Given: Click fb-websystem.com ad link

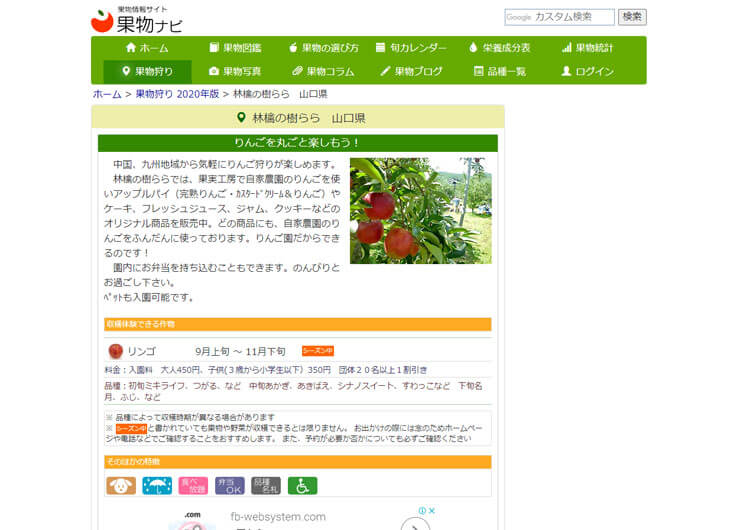Looking at the screenshot, I should pos(278,517).
